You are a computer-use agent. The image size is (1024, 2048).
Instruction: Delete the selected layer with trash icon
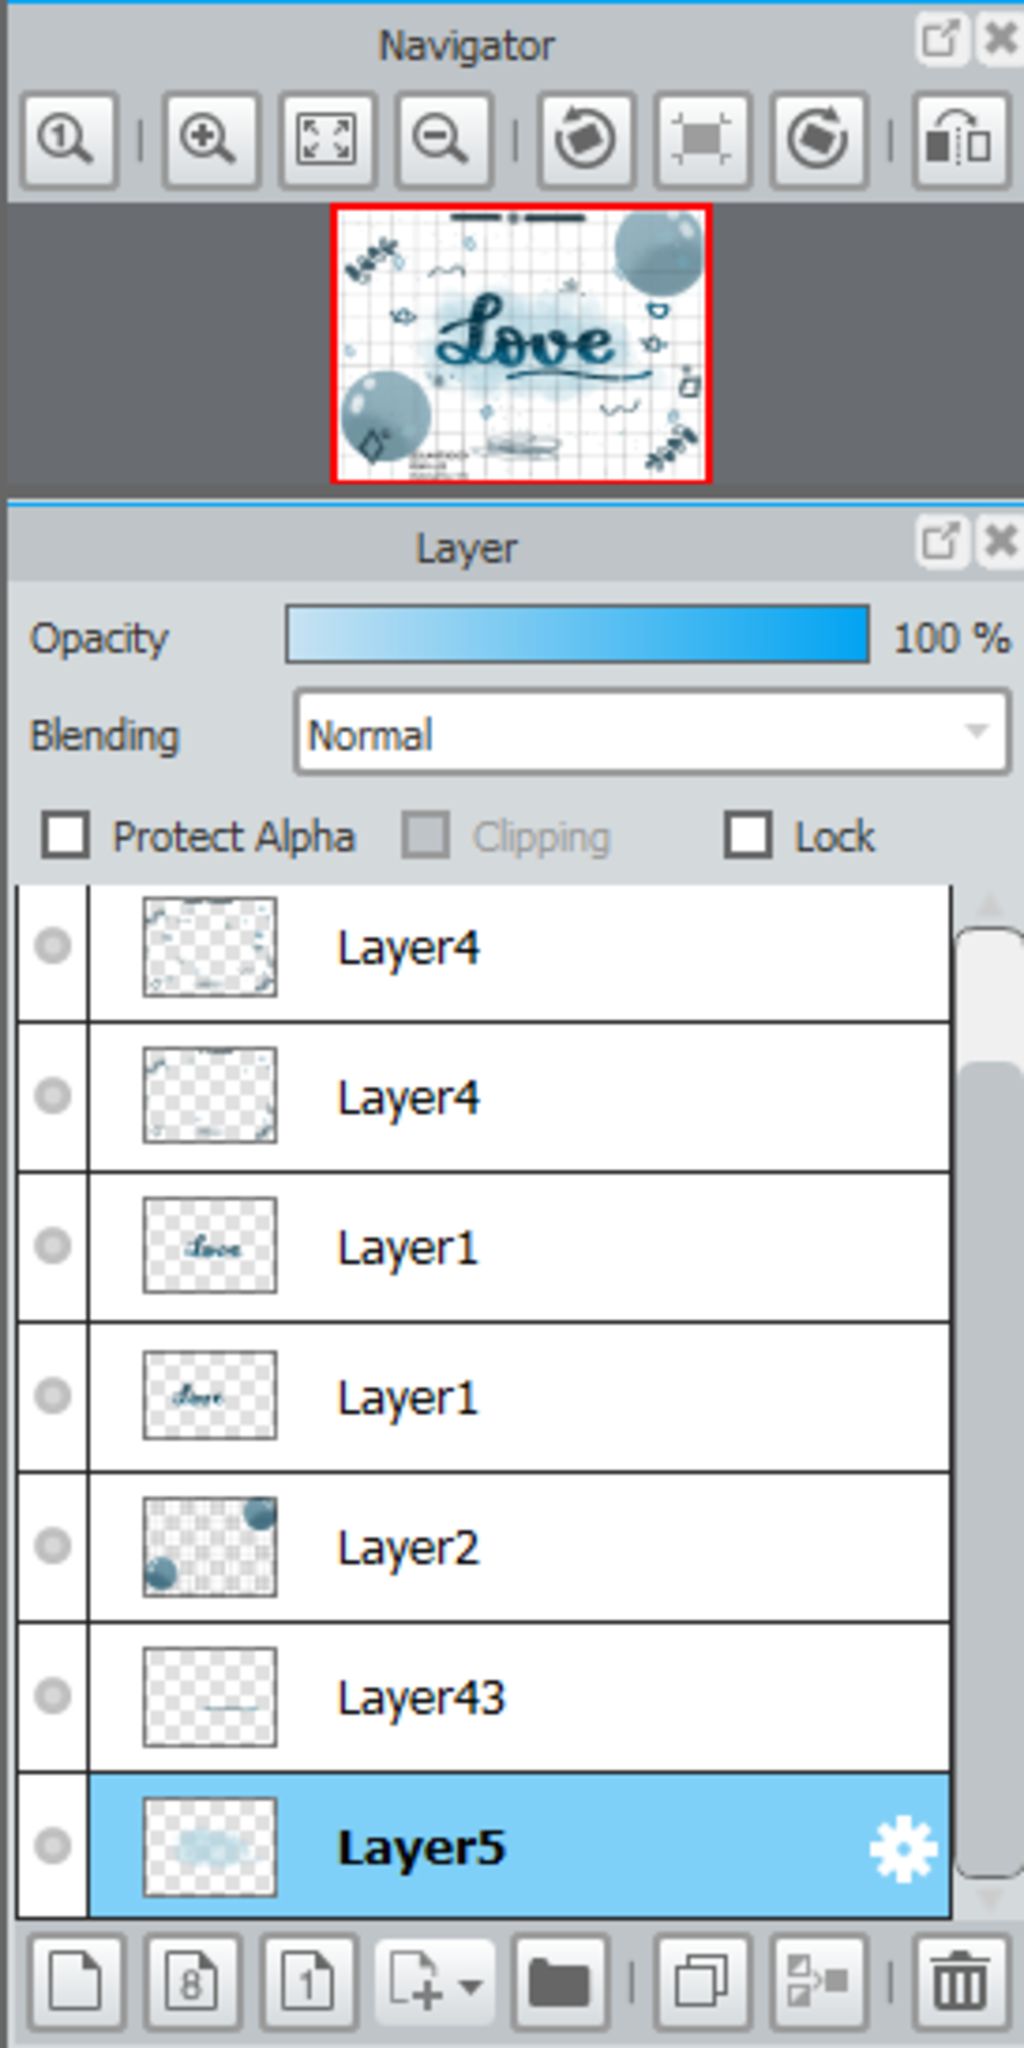[959, 1982]
